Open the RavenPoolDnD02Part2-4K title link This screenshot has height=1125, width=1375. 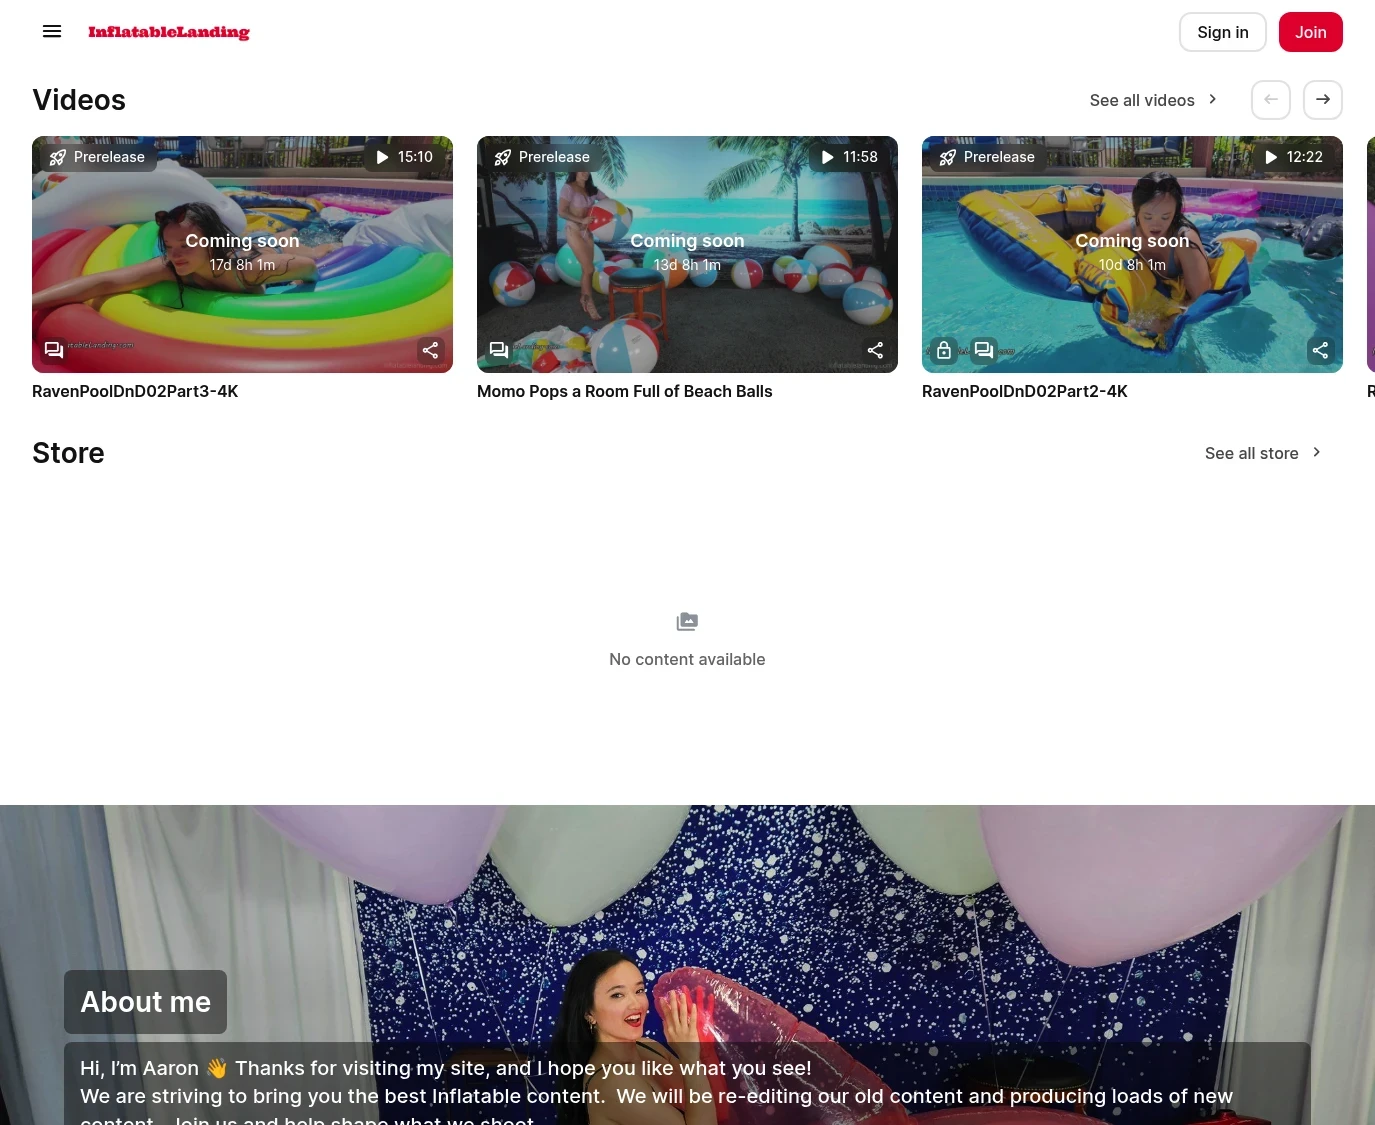tap(1024, 391)
